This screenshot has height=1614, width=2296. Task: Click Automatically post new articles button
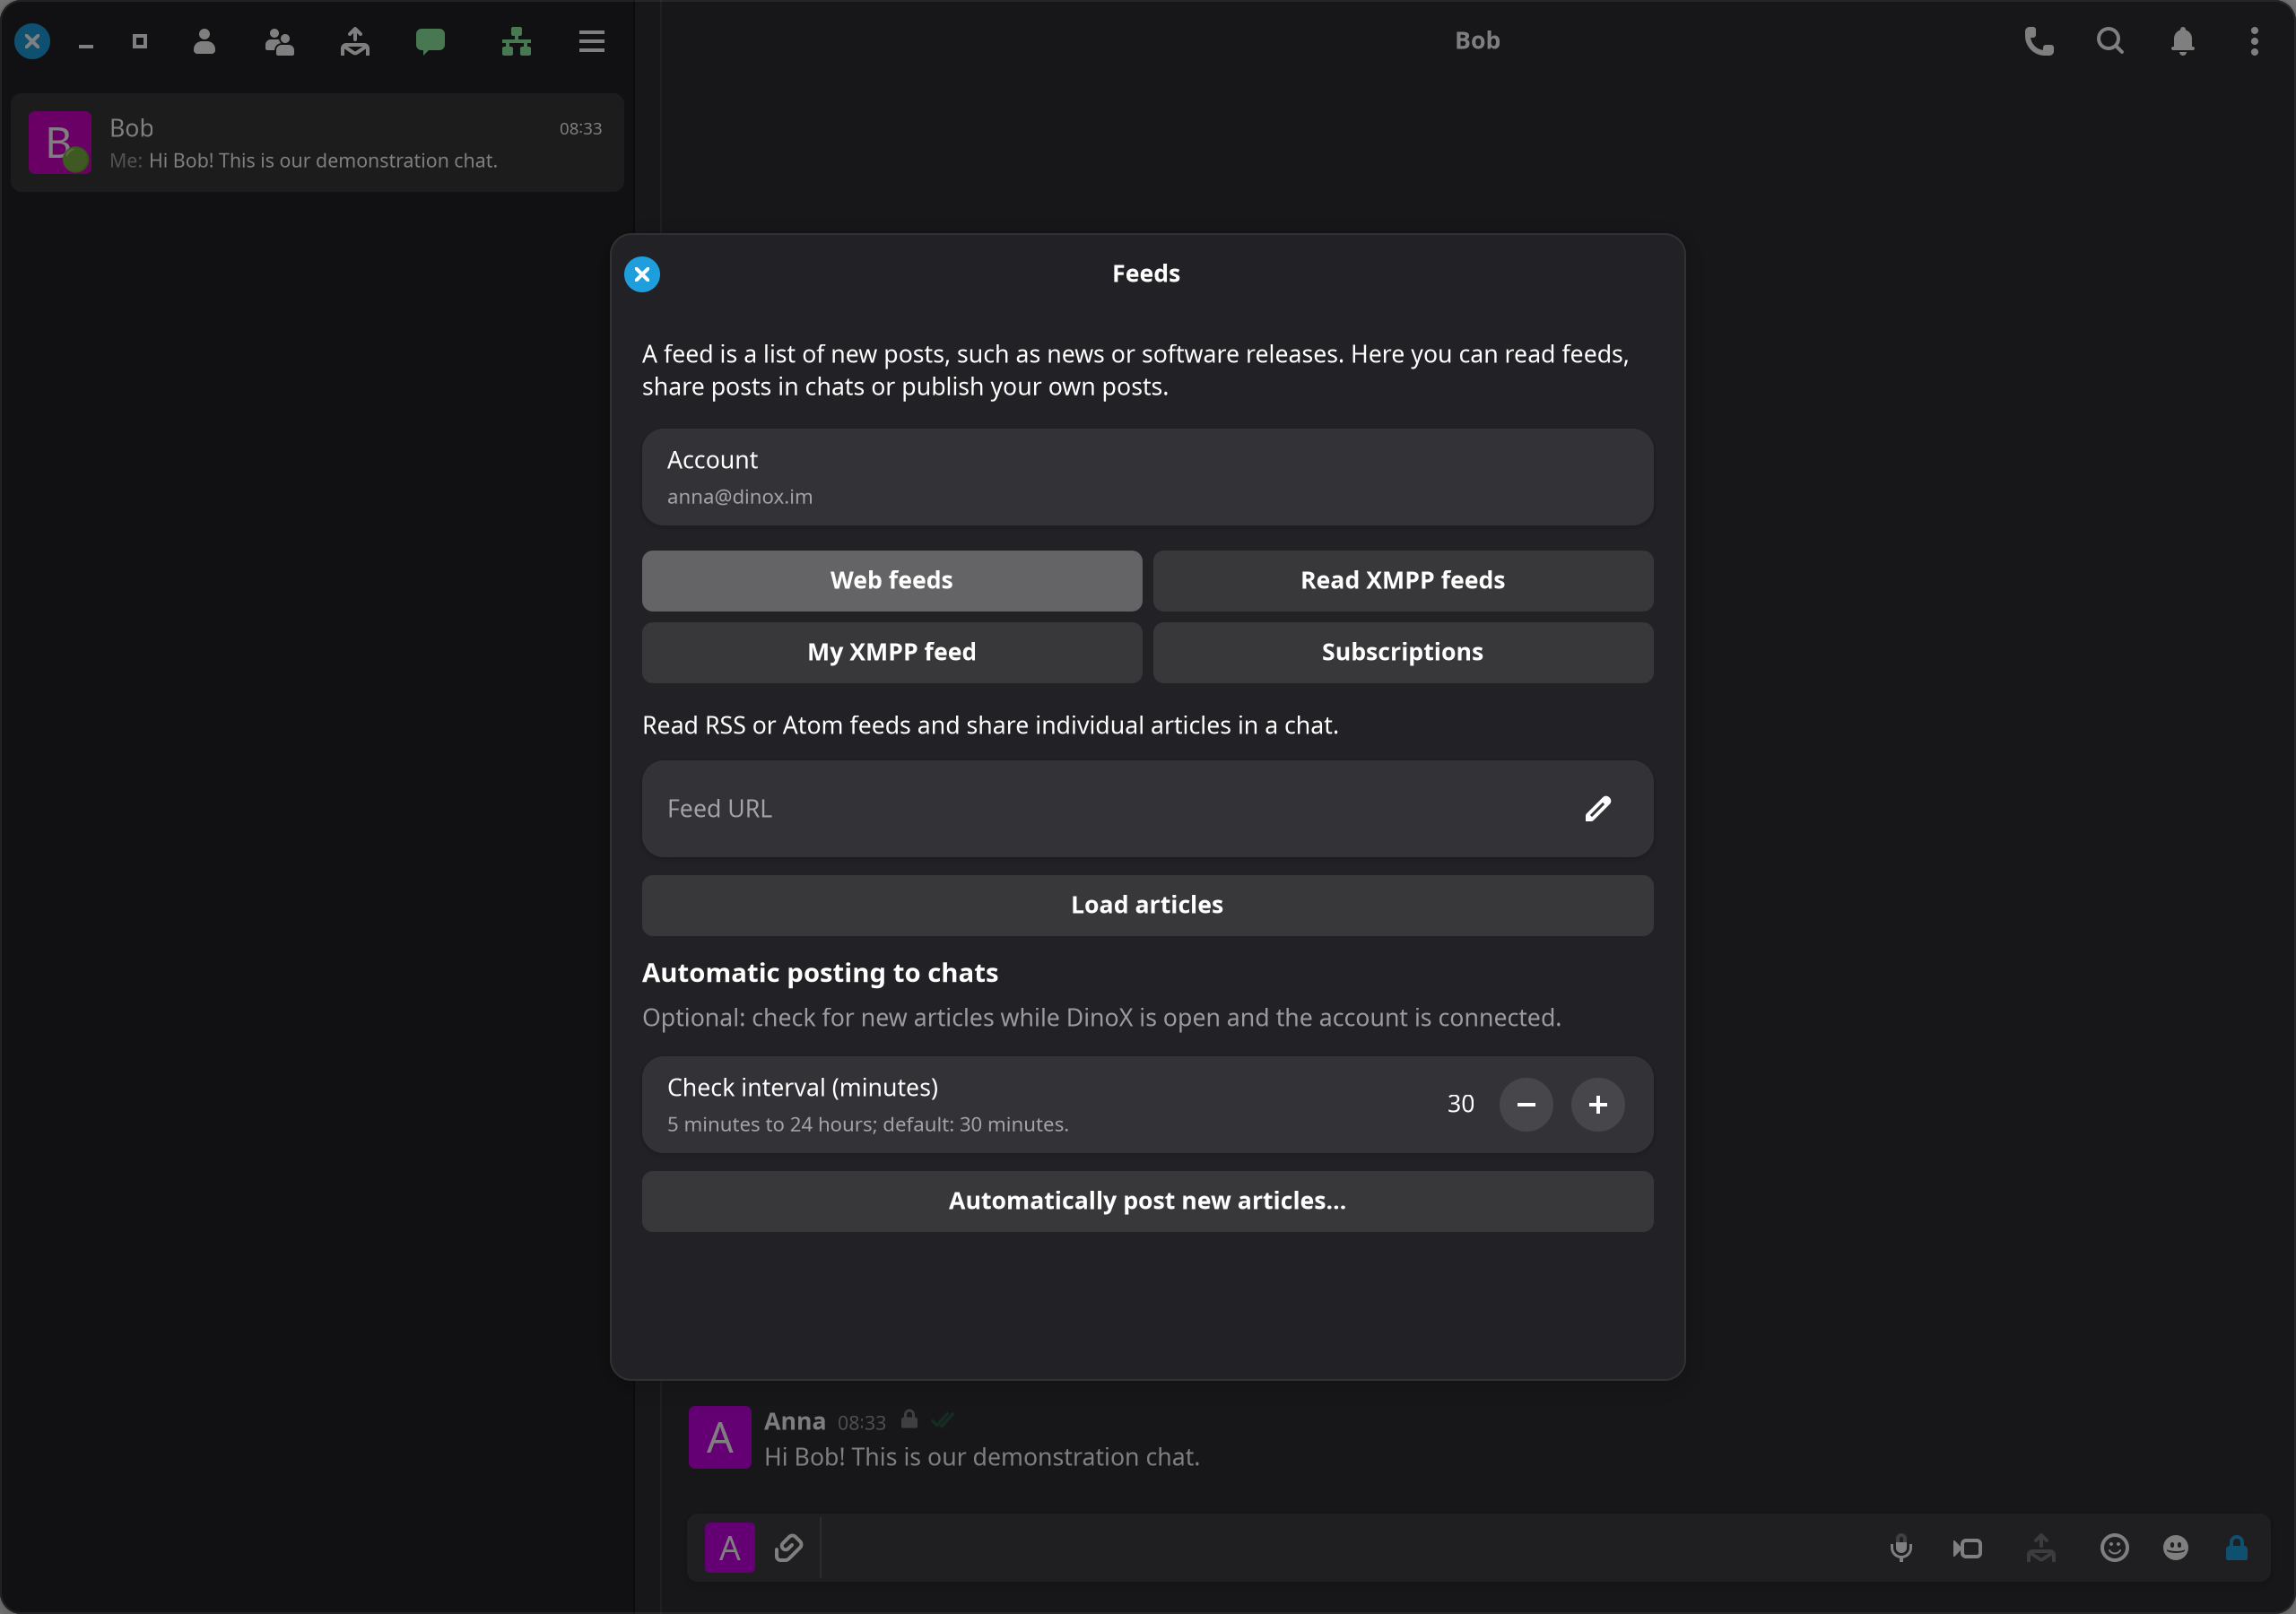1147,1201
